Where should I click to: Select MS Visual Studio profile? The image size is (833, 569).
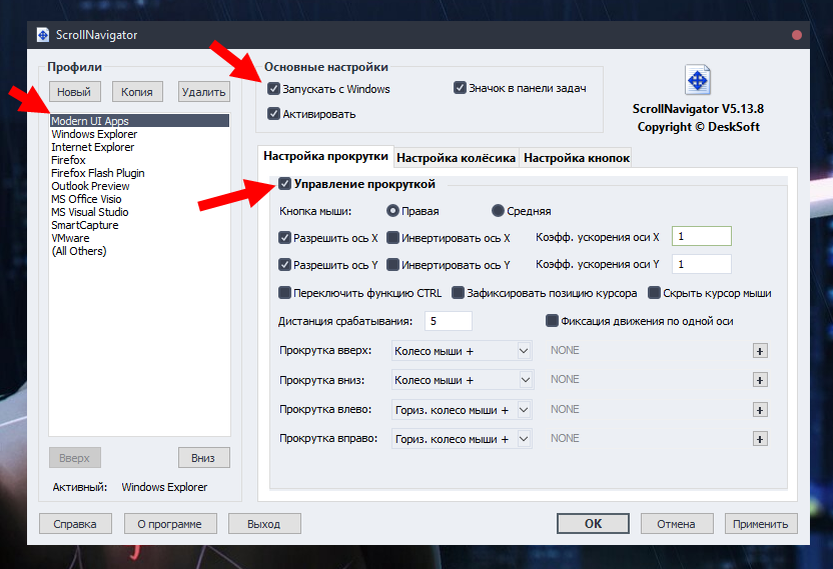(x=139, y=212)
